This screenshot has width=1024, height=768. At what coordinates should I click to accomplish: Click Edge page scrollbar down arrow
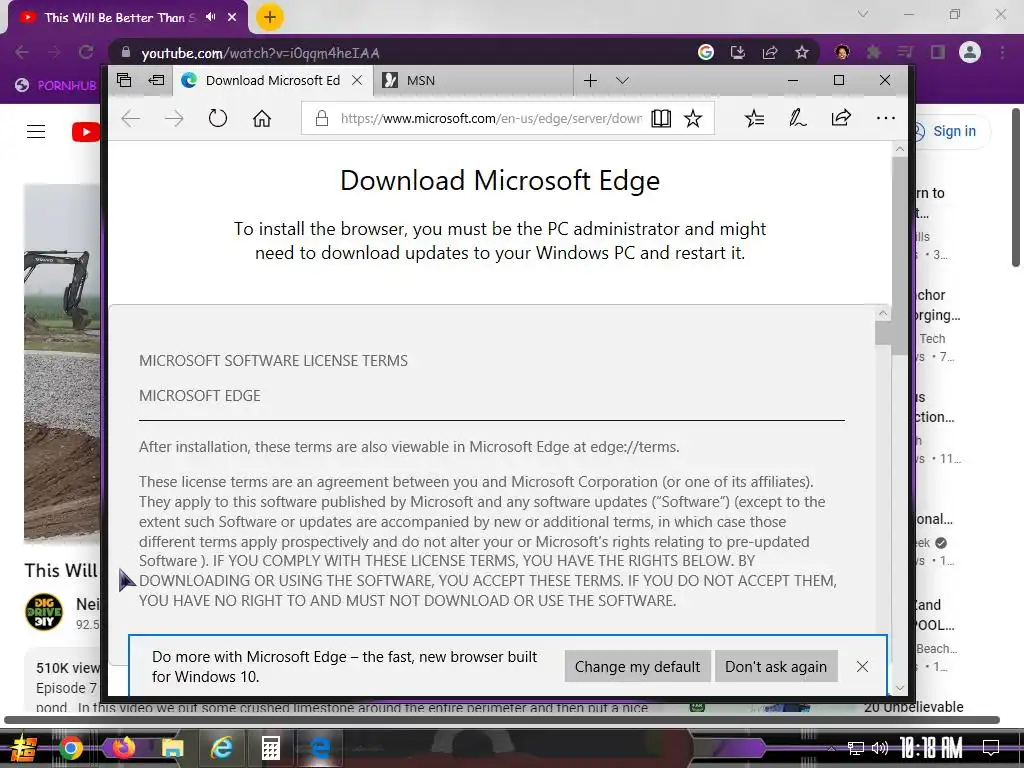[900, 688]
